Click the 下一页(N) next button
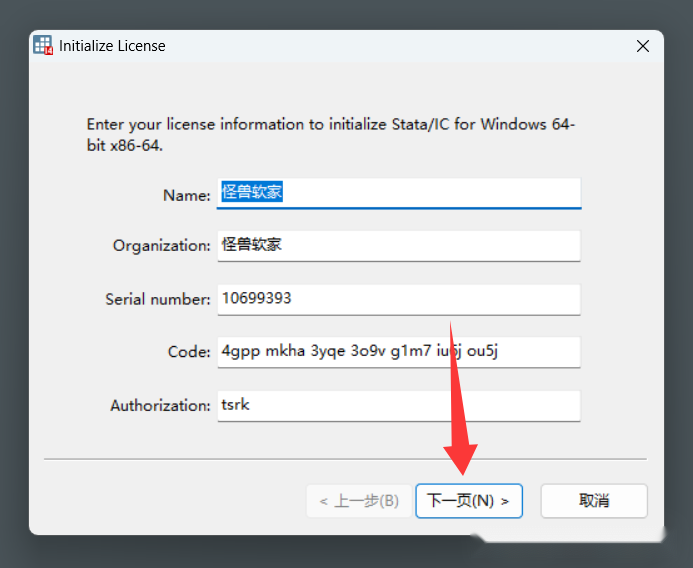The image size is (693, 568). (x=469, y=501)
